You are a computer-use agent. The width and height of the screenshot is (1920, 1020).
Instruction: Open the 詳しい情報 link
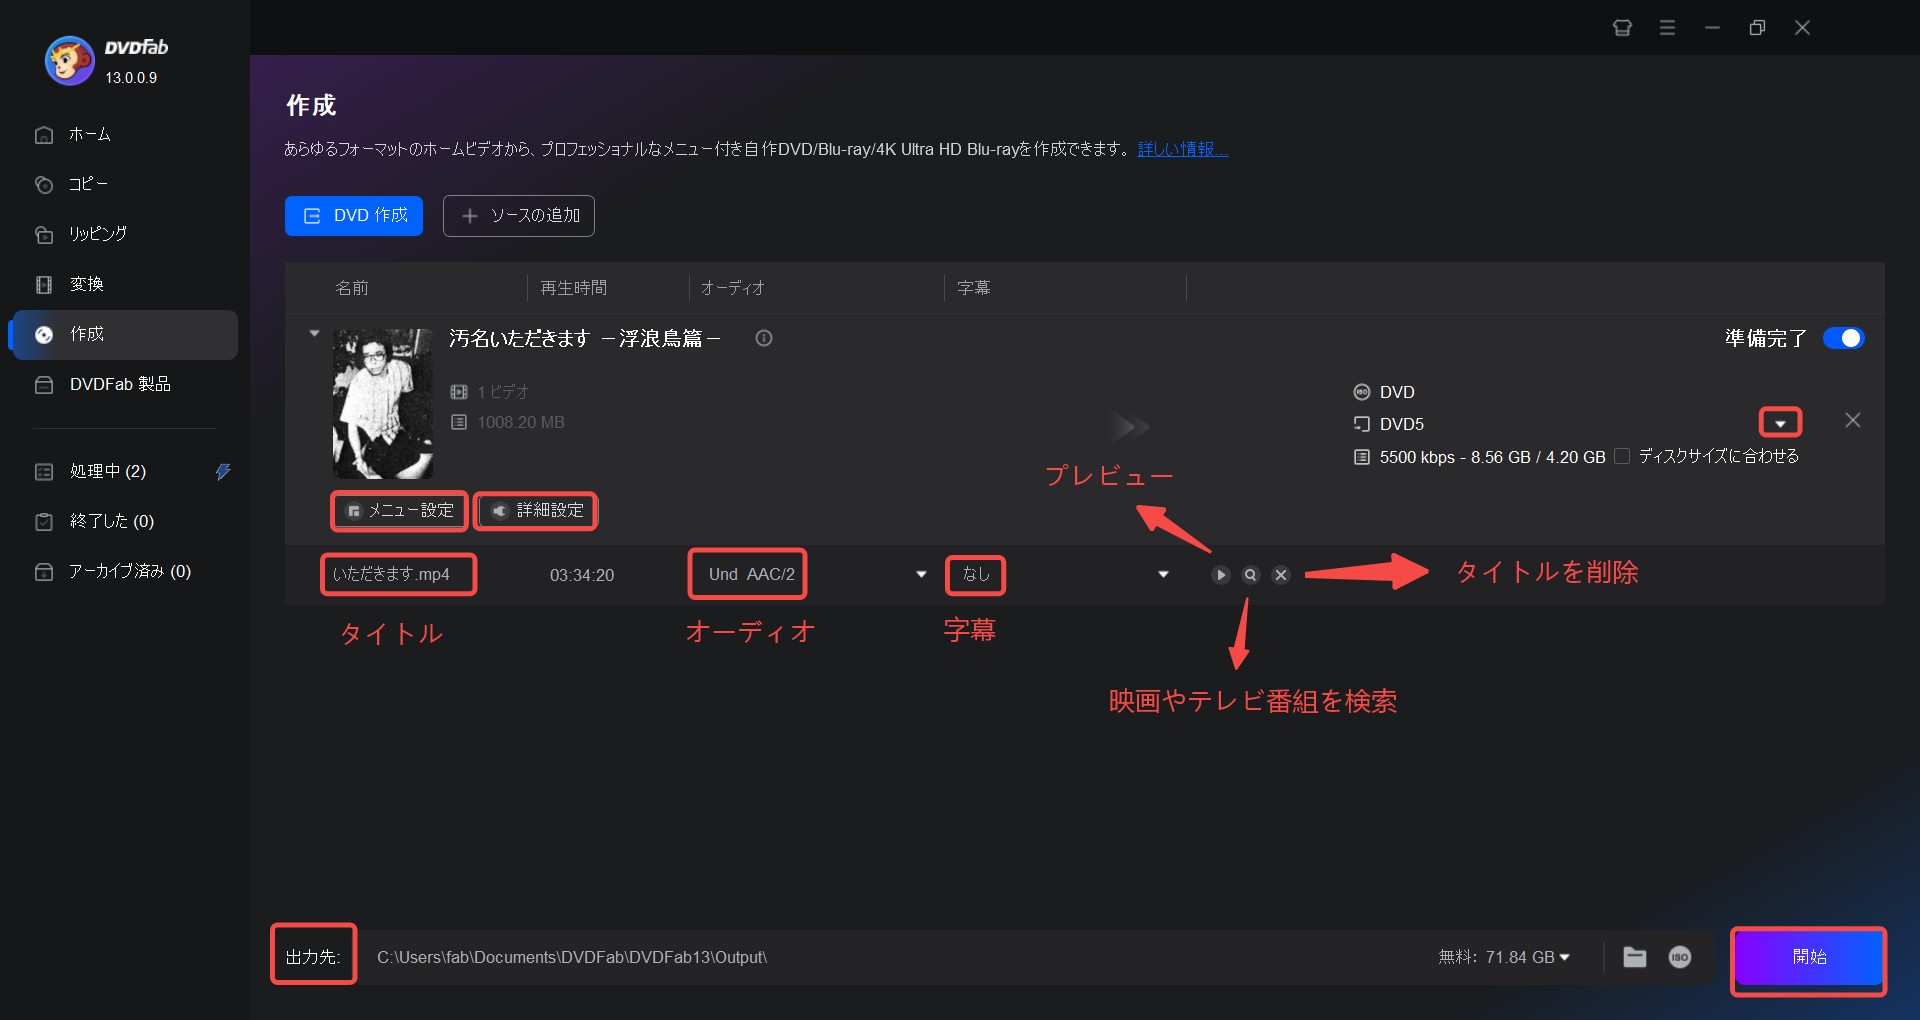coord(1183,149)
